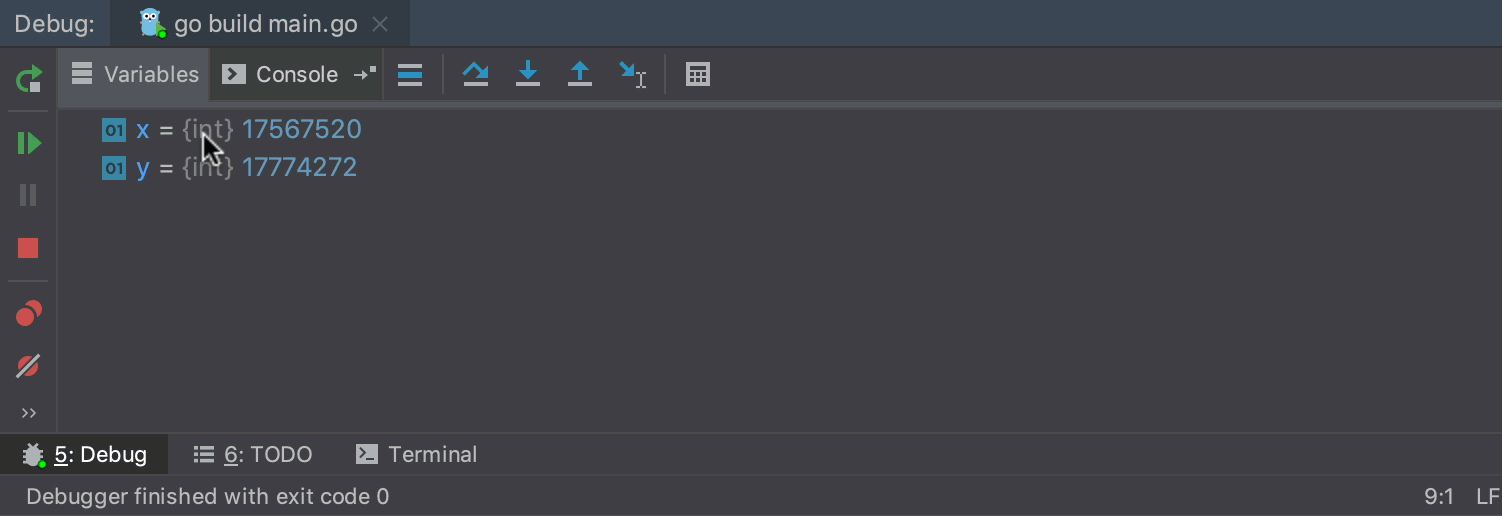This screenshot has height=516, width=1502.
Task: Click the Step Into button
Action: pos(528,75)
